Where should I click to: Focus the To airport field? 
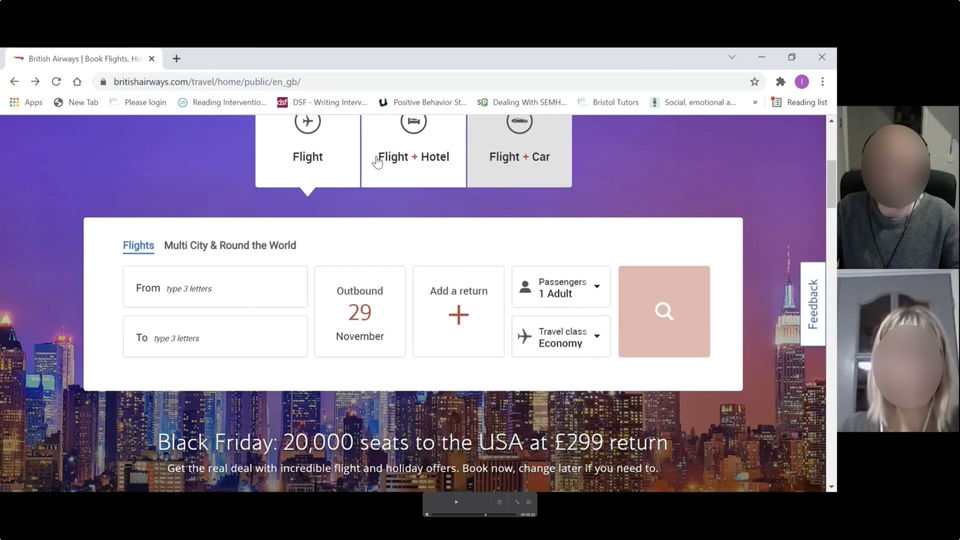(x=215, y=337)
